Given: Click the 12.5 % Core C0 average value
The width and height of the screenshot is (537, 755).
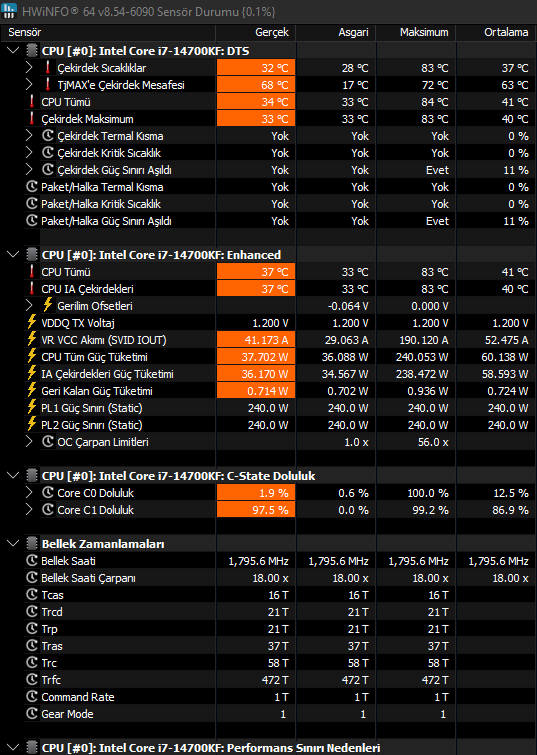Looking at the screenshot, I should [x=511, y=493].
